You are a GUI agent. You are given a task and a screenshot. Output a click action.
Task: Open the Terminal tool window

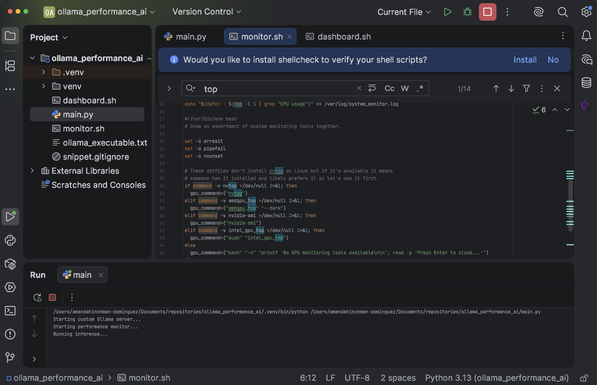(10, 311)
